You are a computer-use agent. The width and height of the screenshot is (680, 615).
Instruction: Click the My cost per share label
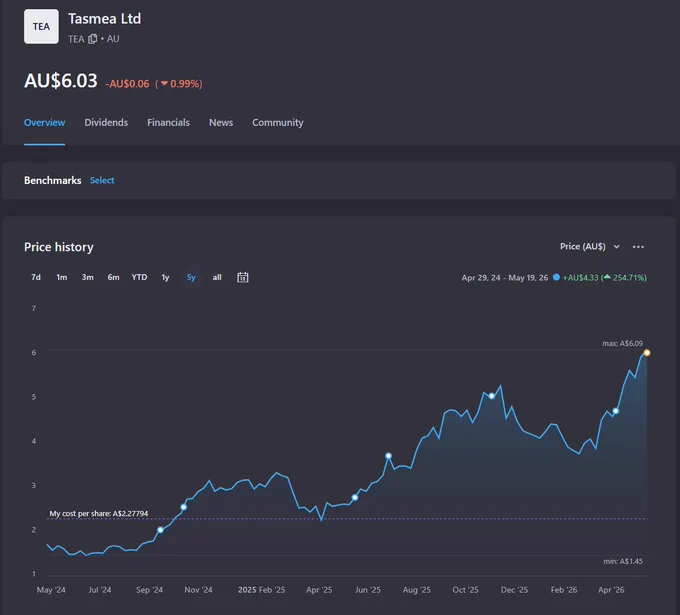point(98,514)
